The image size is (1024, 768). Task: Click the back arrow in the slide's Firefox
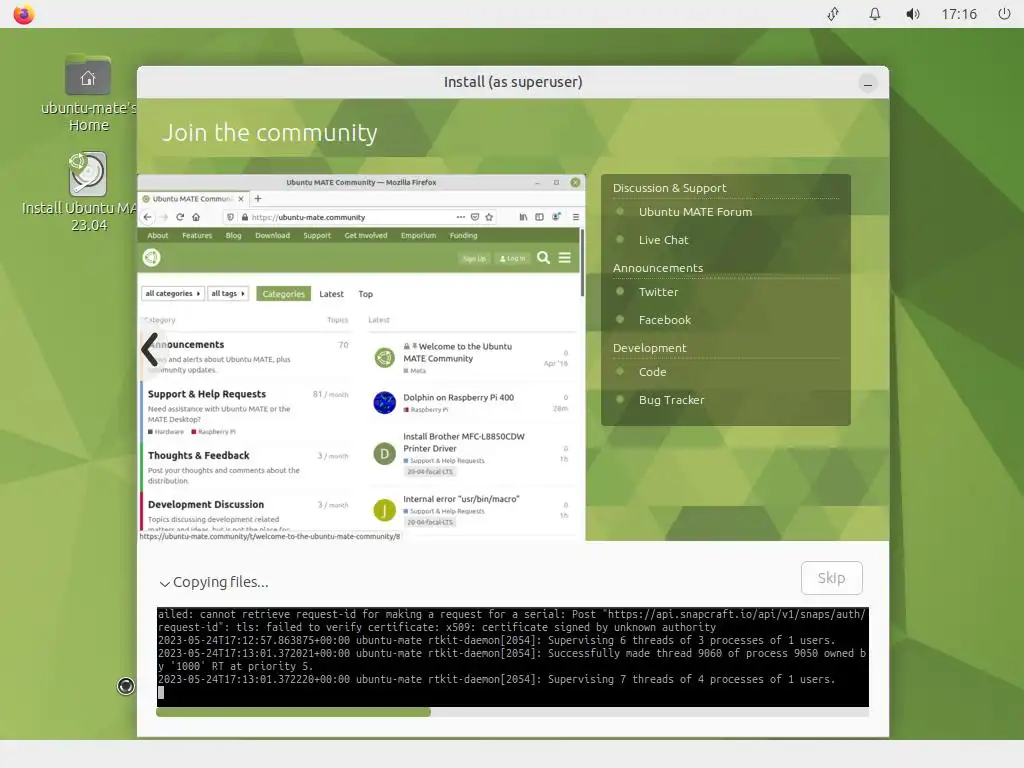pyautogui.click(x=147, y=217)
